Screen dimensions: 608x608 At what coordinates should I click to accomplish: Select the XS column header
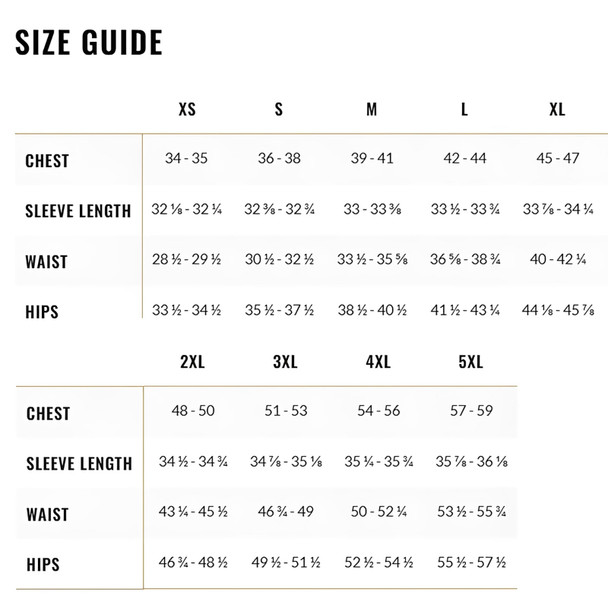[187, 110]
